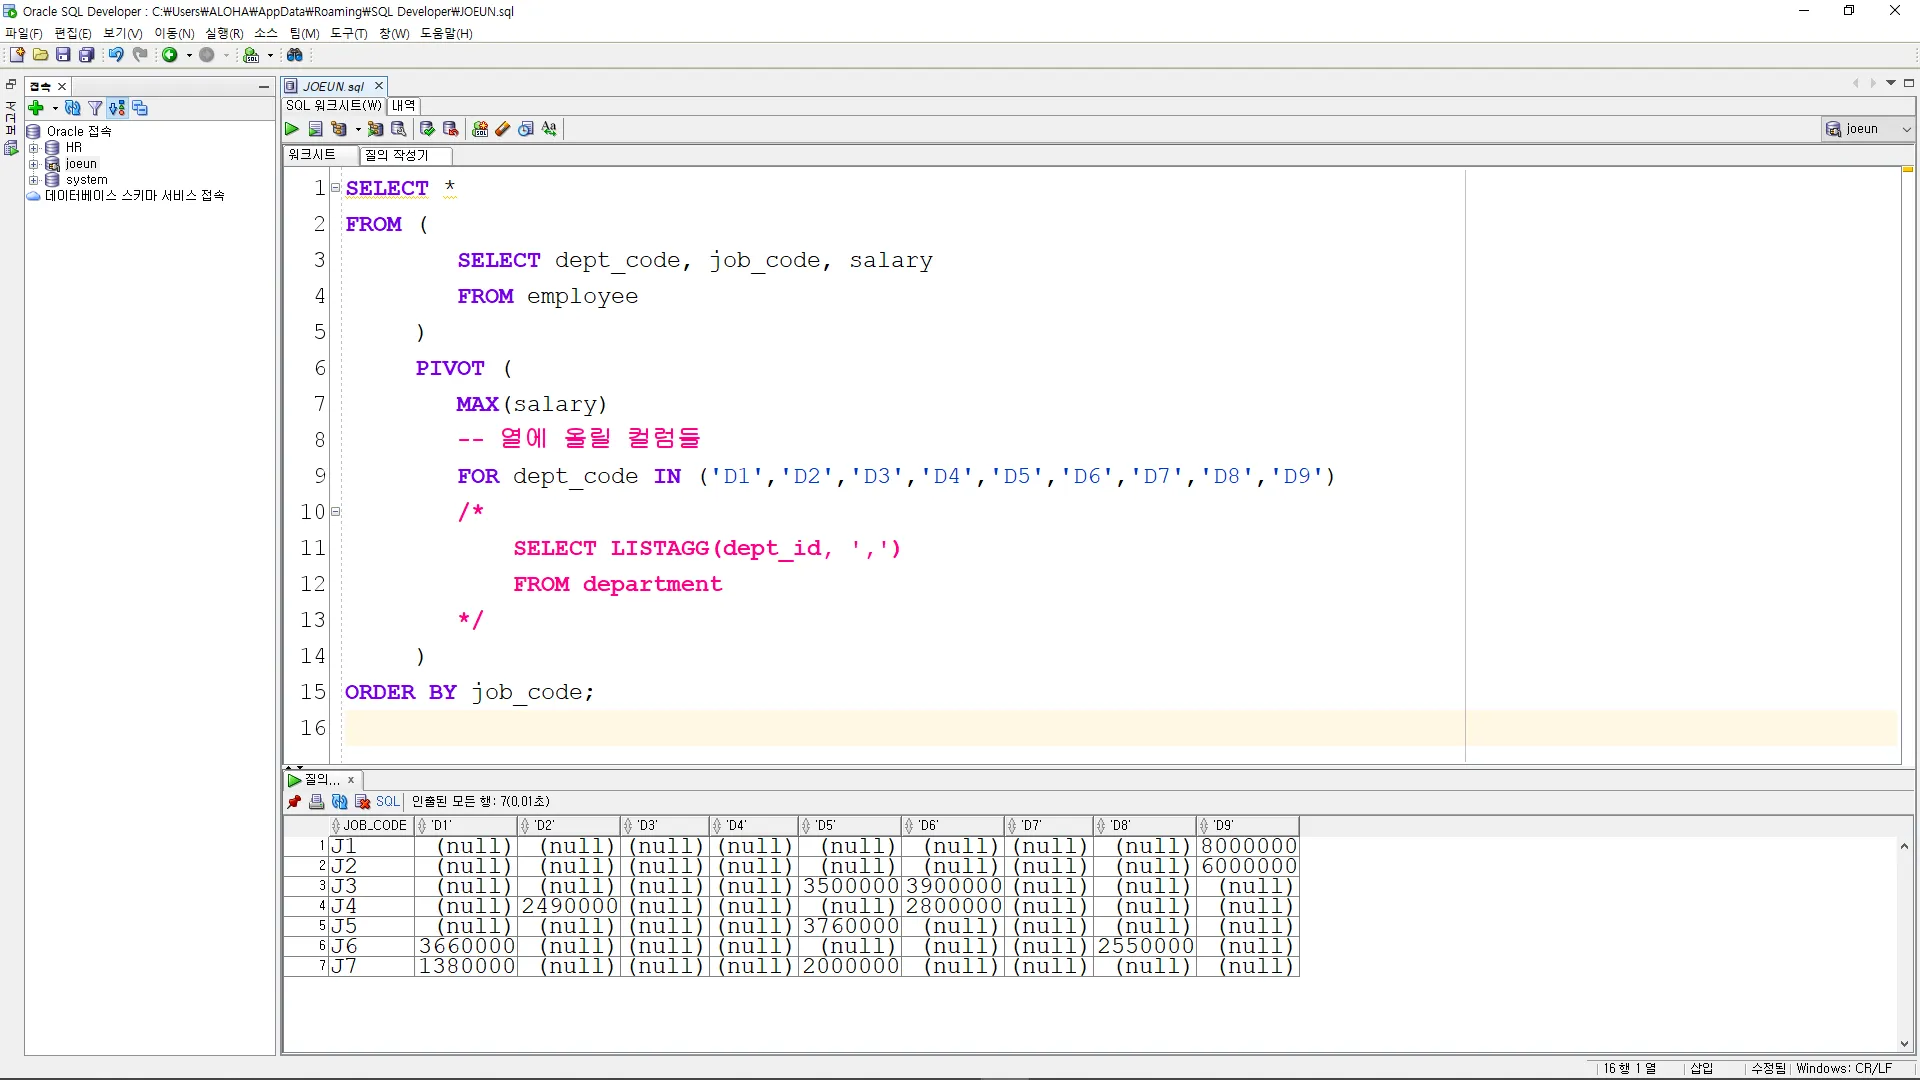This screenshot has width=1920, height=1080.
Task: Apply the filter funnel in the connections panel
Action: click(95, 108)
